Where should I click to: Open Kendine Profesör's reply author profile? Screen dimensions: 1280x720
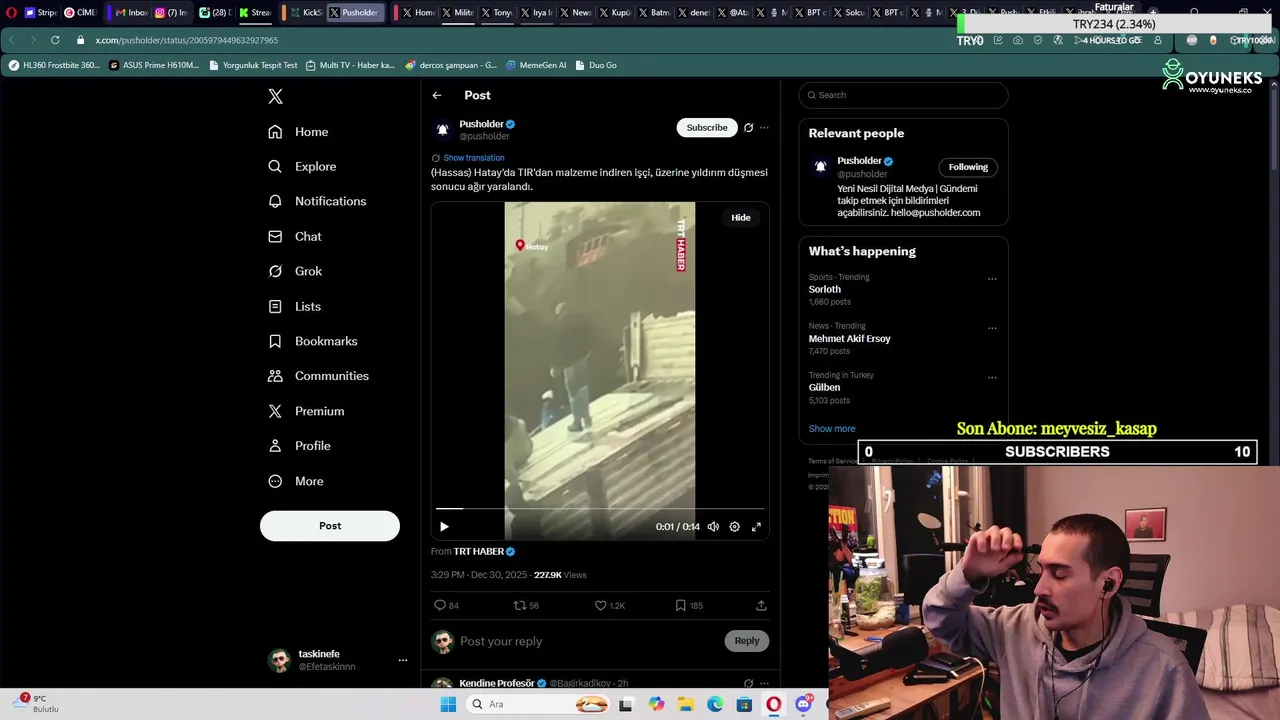497,683
